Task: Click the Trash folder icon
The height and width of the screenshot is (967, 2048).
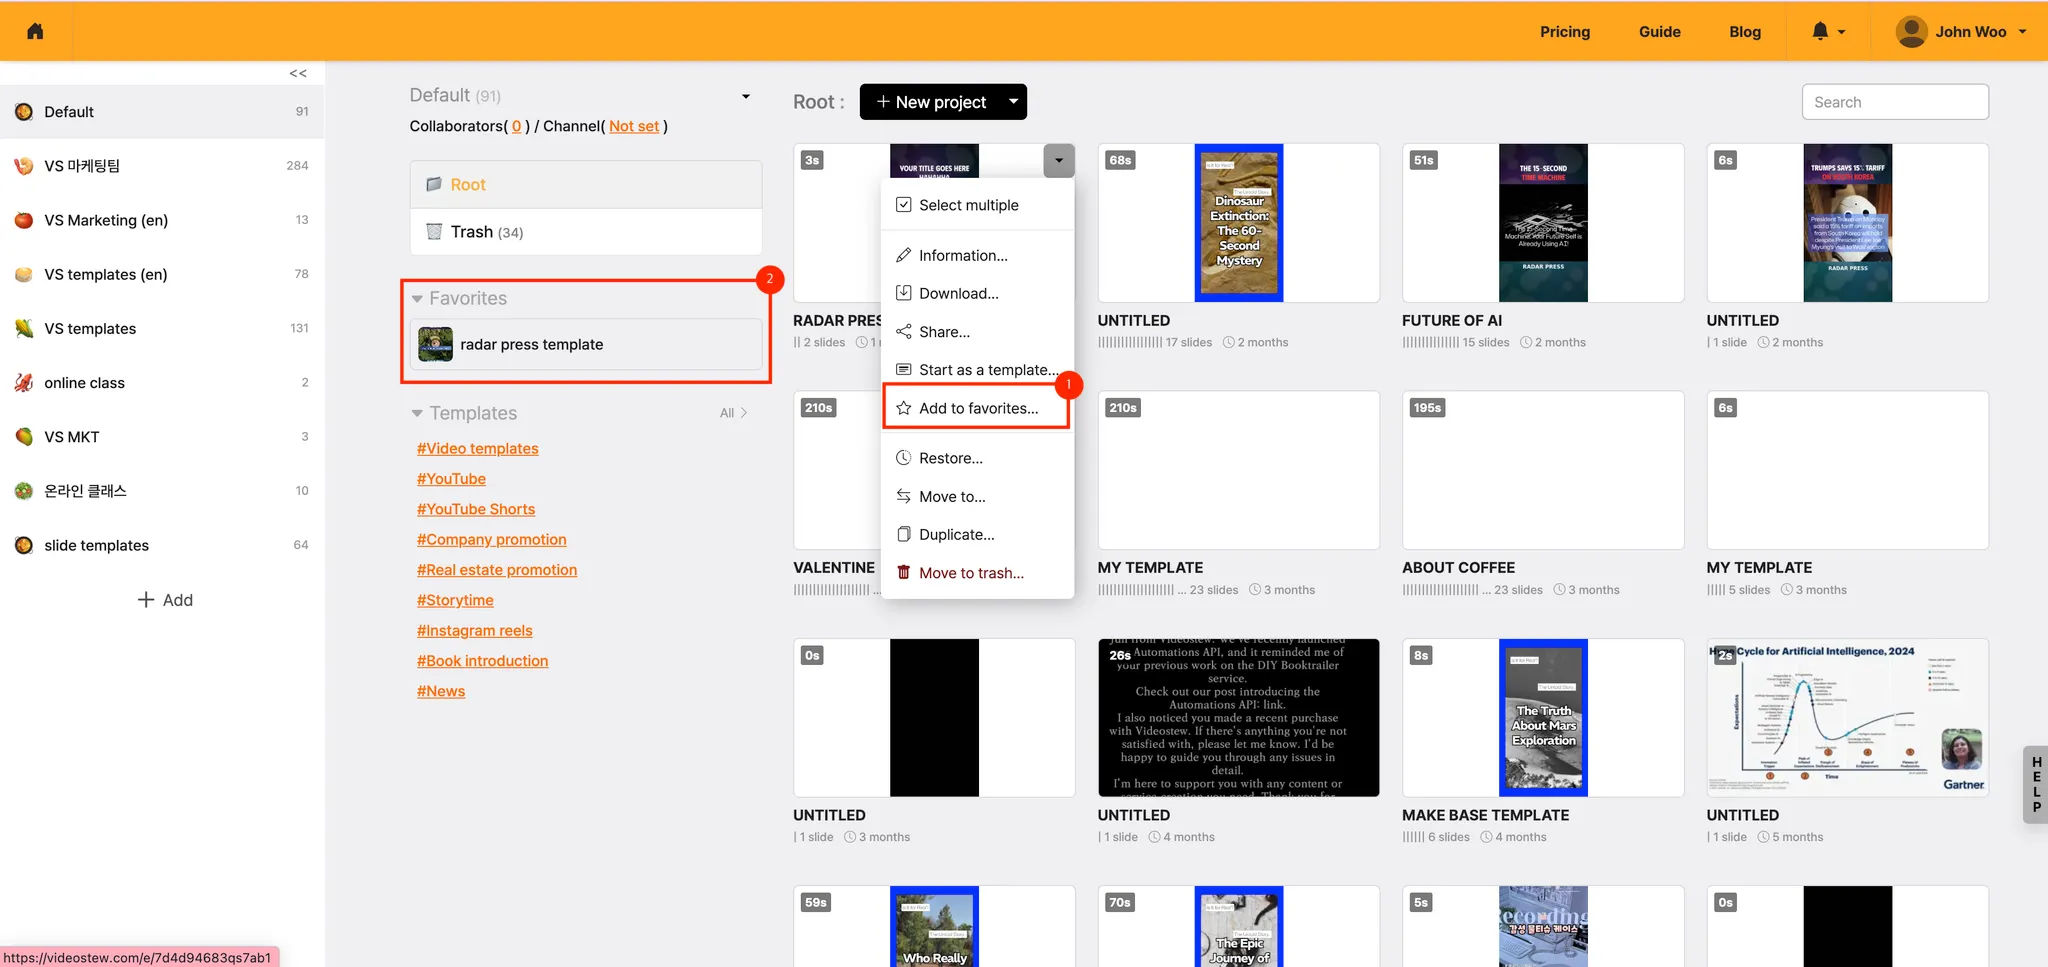Action: pos(434,232)
